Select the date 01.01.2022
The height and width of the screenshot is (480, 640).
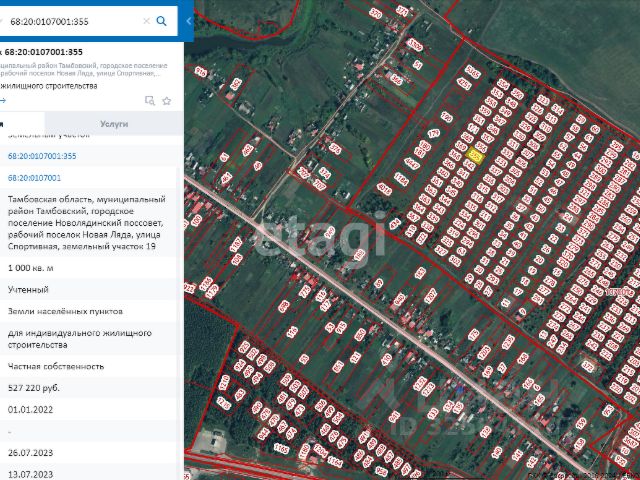click(31, 410)
